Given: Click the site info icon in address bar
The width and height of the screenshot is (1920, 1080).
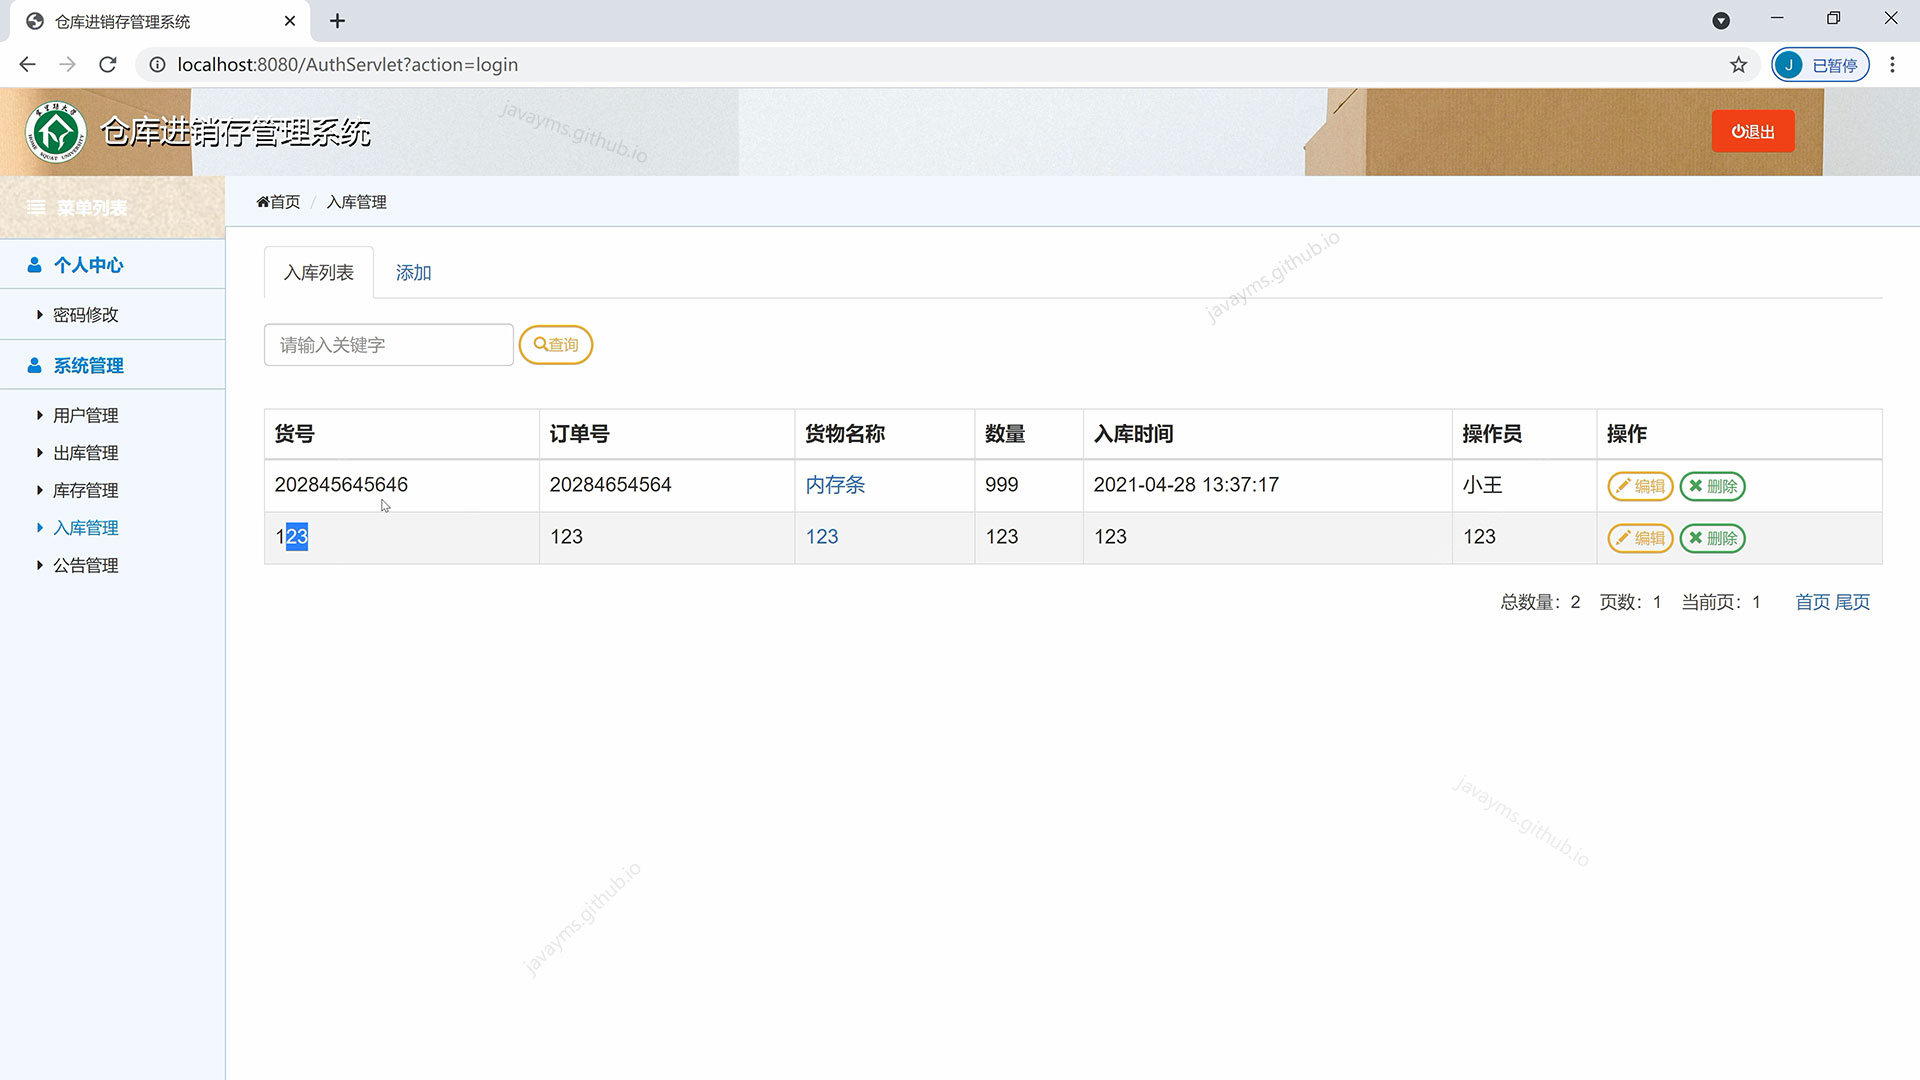Looking at the screenshot, I should (x=157, y=65).
